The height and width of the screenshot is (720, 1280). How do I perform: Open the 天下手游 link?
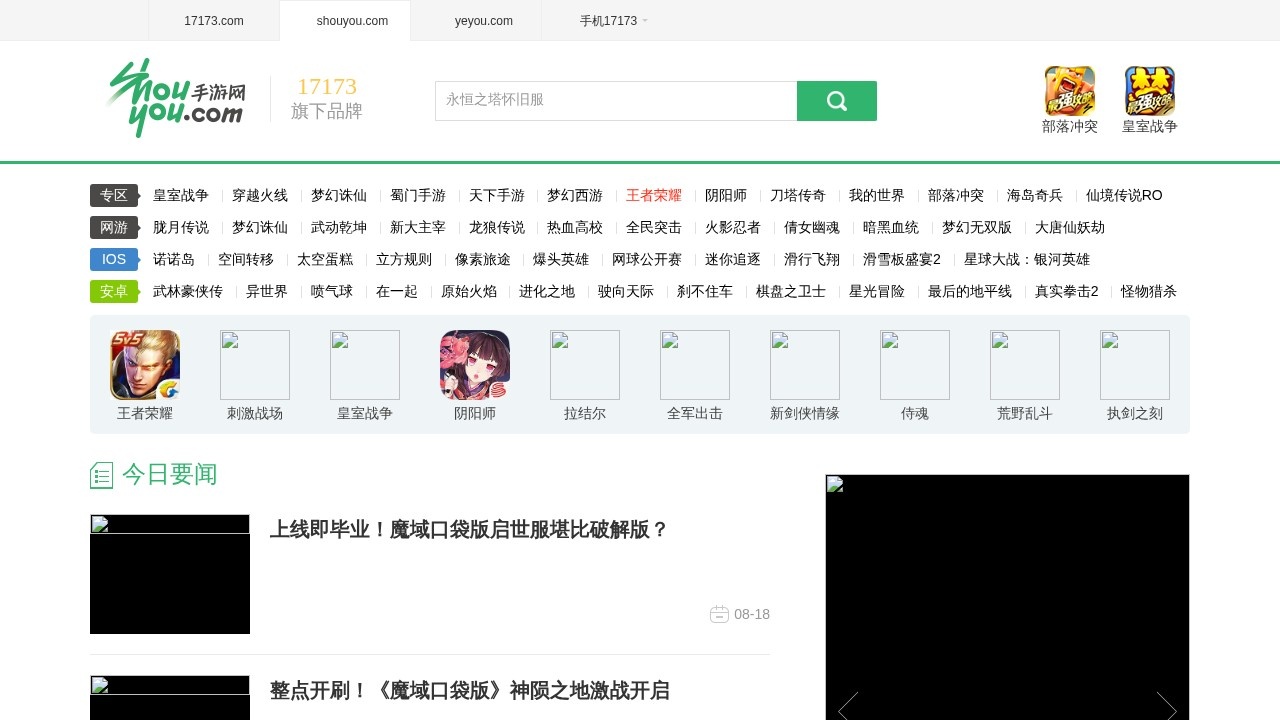[497, 195]
